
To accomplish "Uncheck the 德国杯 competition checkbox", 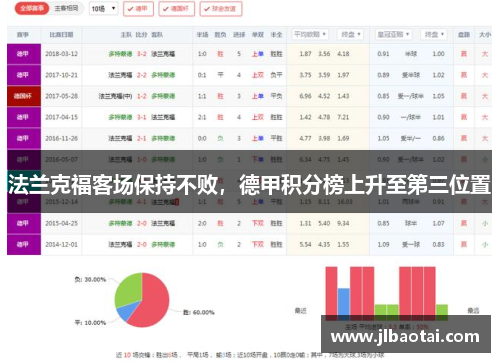I will pyautogui.click(x=176, y=9).
